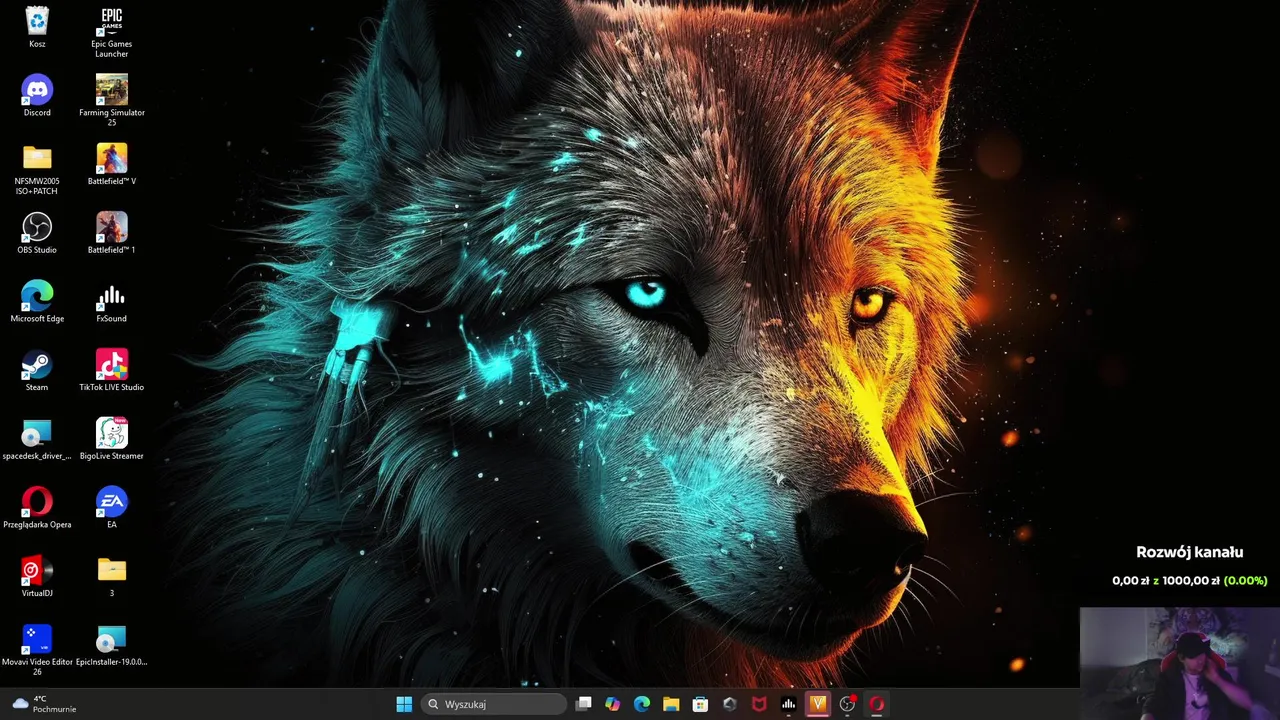The image size is (1280, 720).
Task: Click the OBS Studio desktop icon
Action: point(37,233)
